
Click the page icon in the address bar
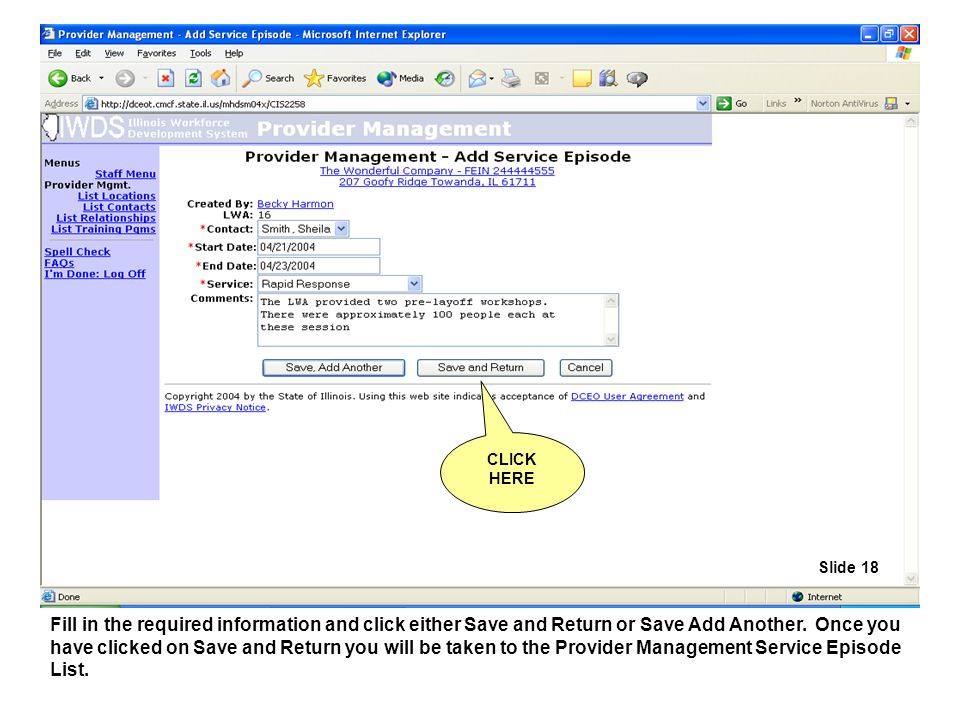point(91,104)
